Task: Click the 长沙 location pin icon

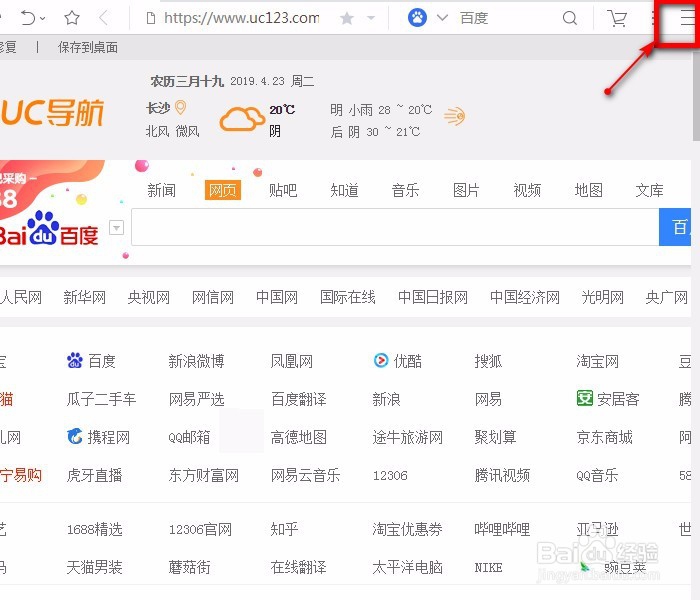Action: 180,107
